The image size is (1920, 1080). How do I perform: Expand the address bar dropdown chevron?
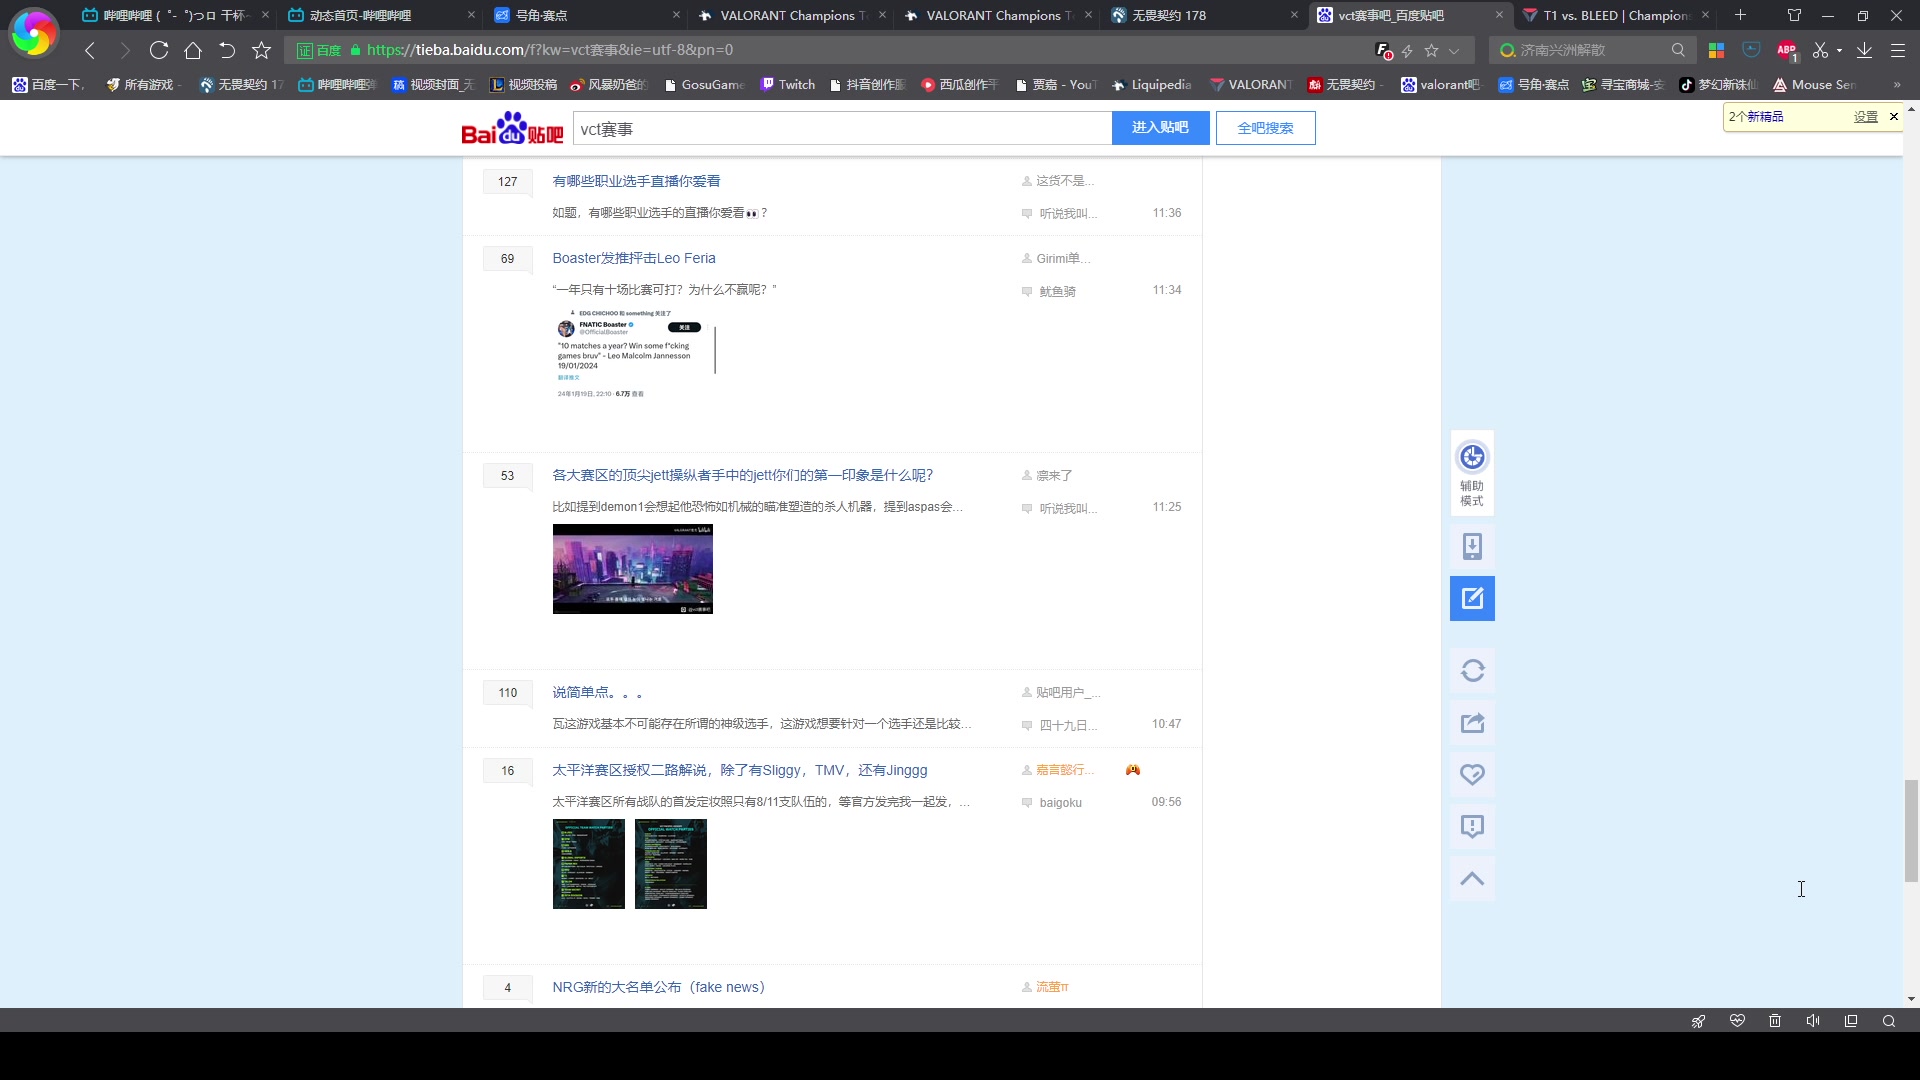pos(1454,50)
